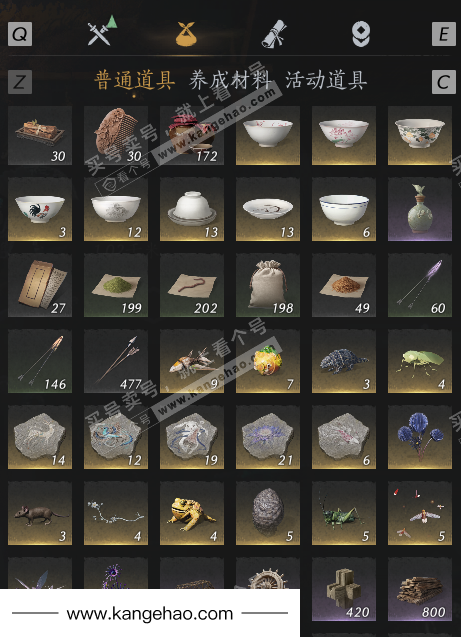Select the 普通道具 tab
Screen dimensions: 461x637
tap(135, 80)
